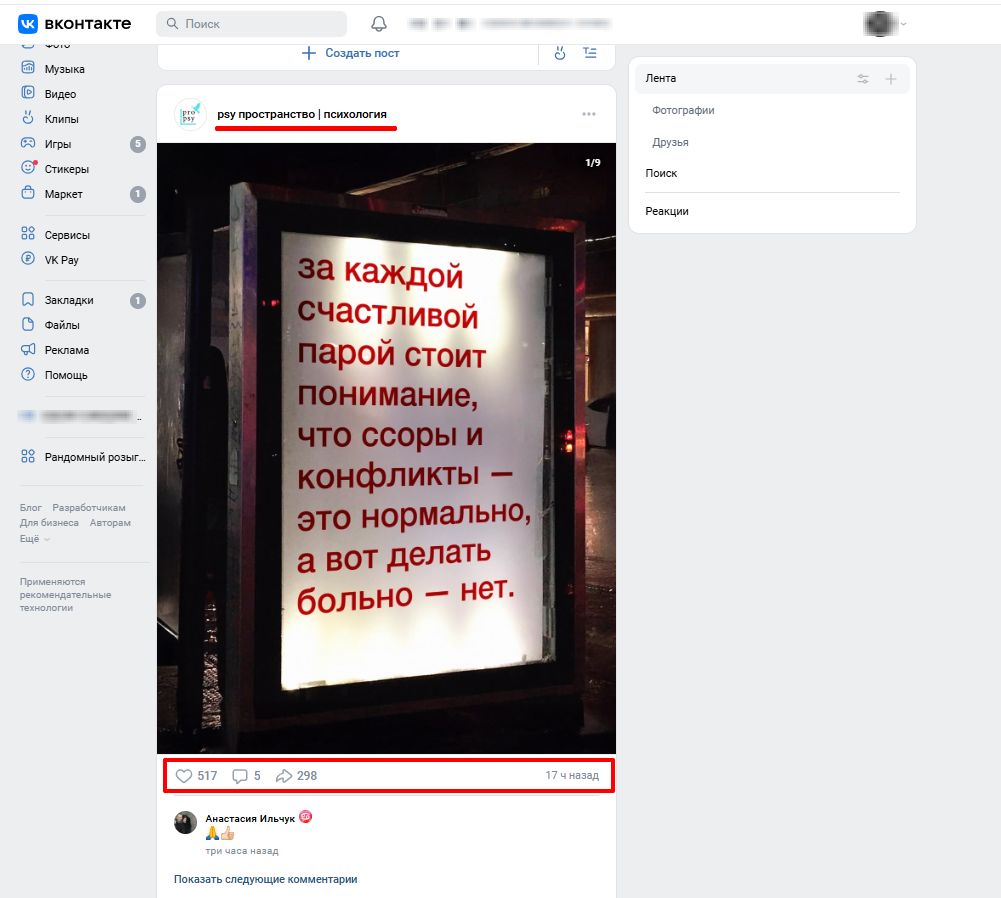Click the Для бизнеса footer link

point(49,523)
